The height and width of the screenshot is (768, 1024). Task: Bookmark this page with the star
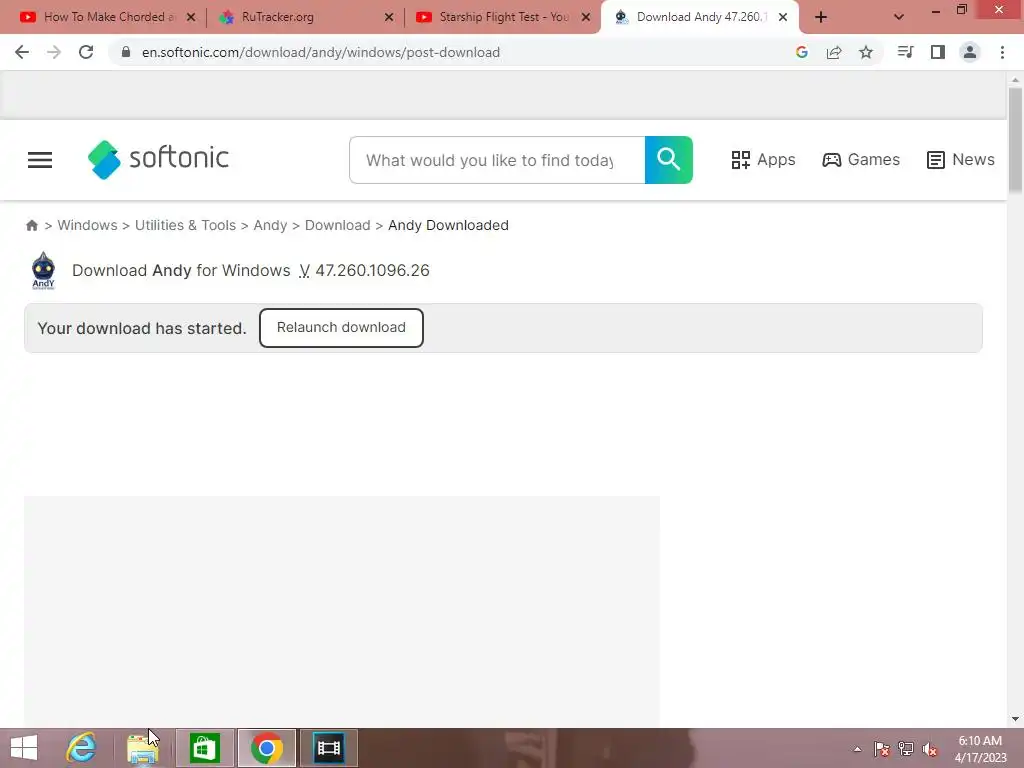(866, 52)
